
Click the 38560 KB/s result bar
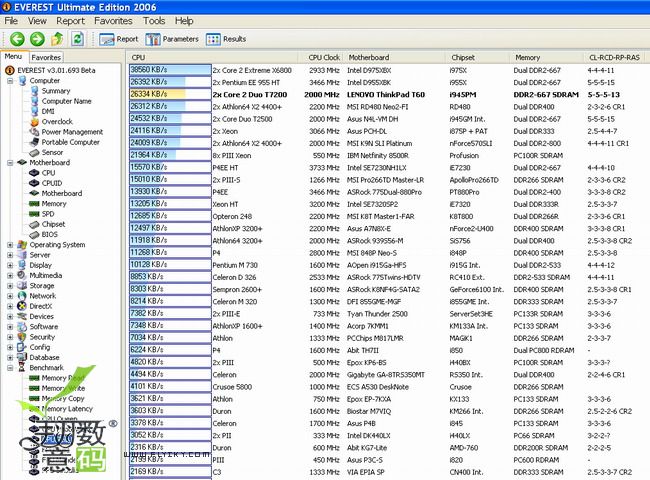point(170,70)
